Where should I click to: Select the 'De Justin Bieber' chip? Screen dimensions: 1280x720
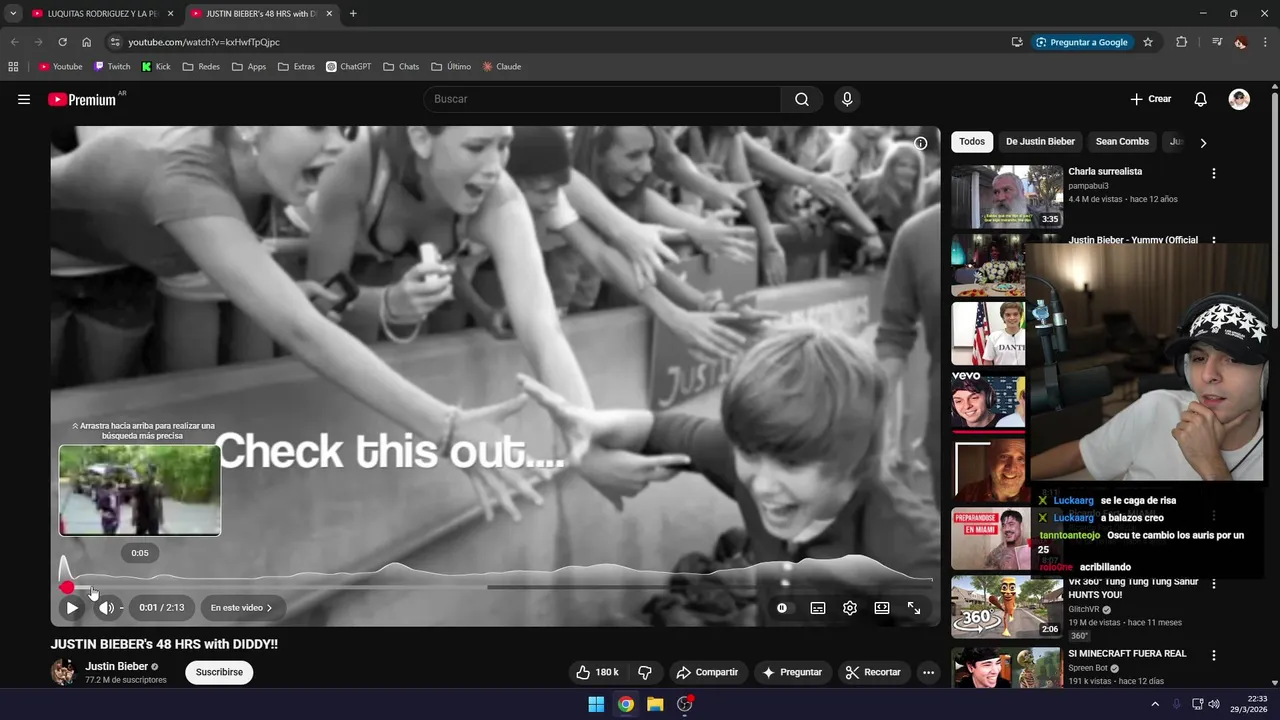(x=1040, y=142)
